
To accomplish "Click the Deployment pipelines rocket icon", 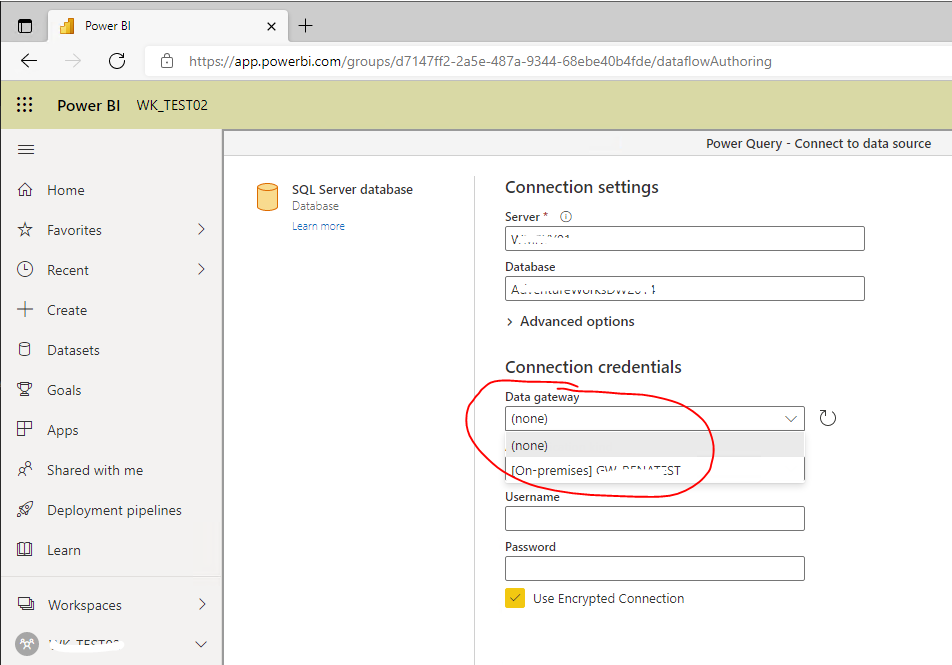I will pyautogui.click(x=25, y=509).
